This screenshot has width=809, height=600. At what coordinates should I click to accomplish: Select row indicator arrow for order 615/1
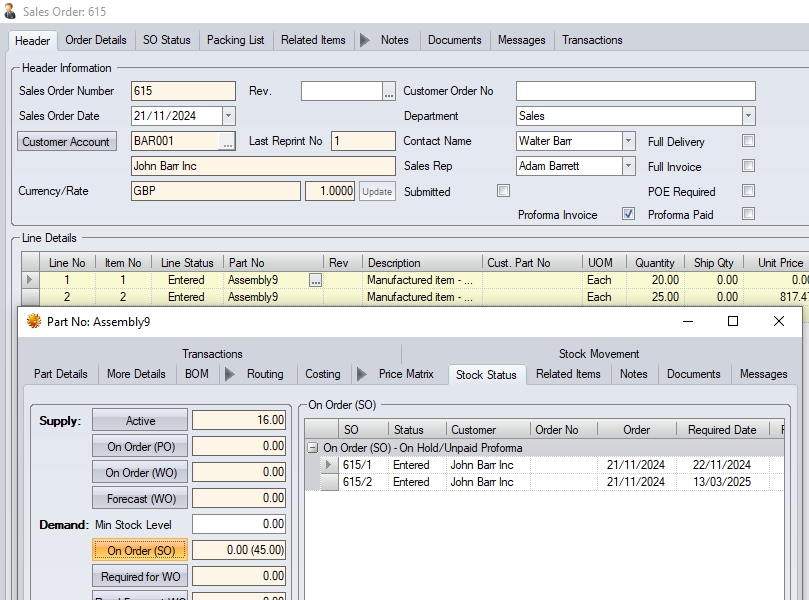(329, 465)
